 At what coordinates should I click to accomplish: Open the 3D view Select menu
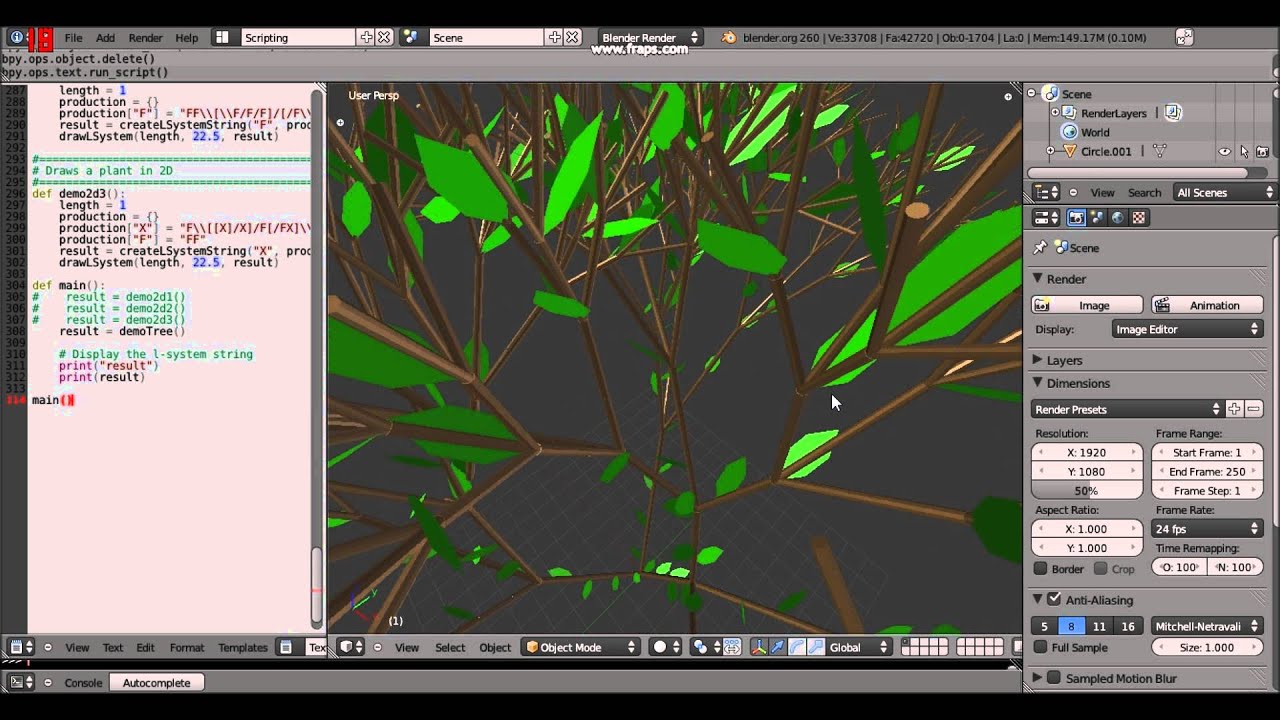click(450, 647)
